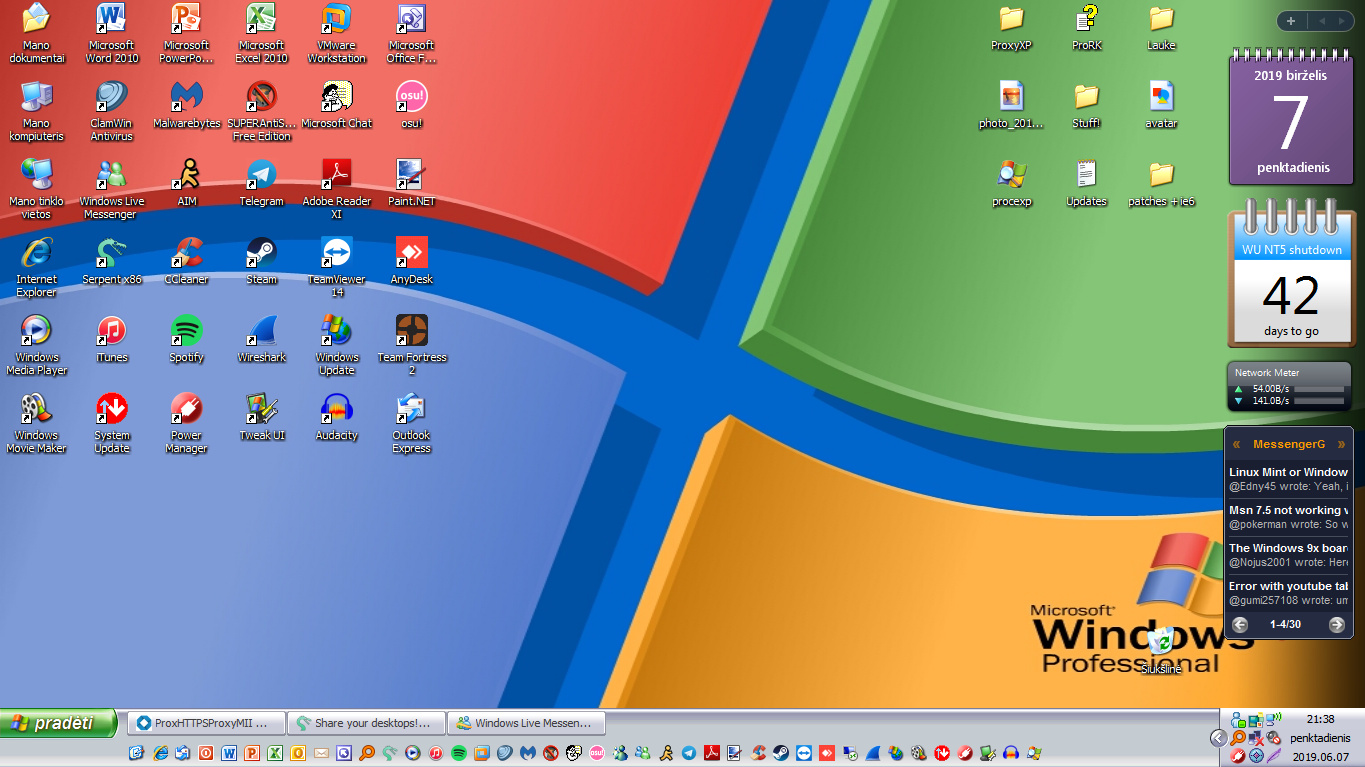Select the Paint.NET desktop shortcut

coord(411,184)
